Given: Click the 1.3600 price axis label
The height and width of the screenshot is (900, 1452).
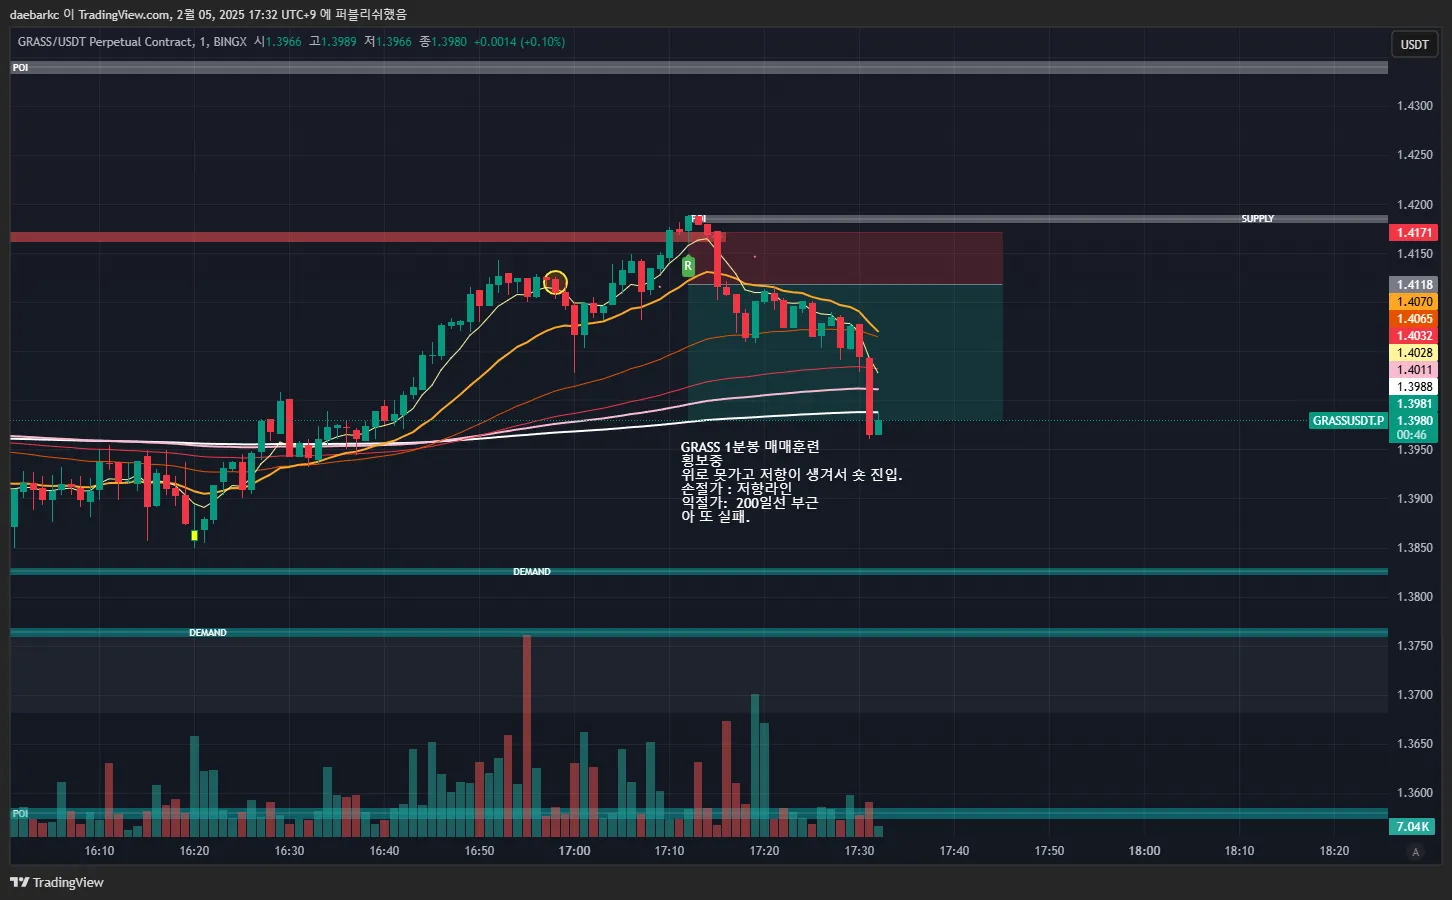Looking at the screenshot, I should point(1414,793).
